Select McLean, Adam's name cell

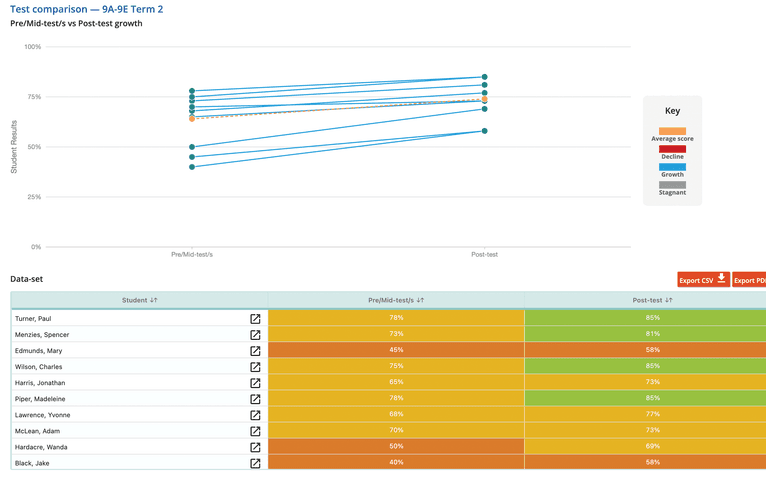pyautogui.click(x=139, y=431)
